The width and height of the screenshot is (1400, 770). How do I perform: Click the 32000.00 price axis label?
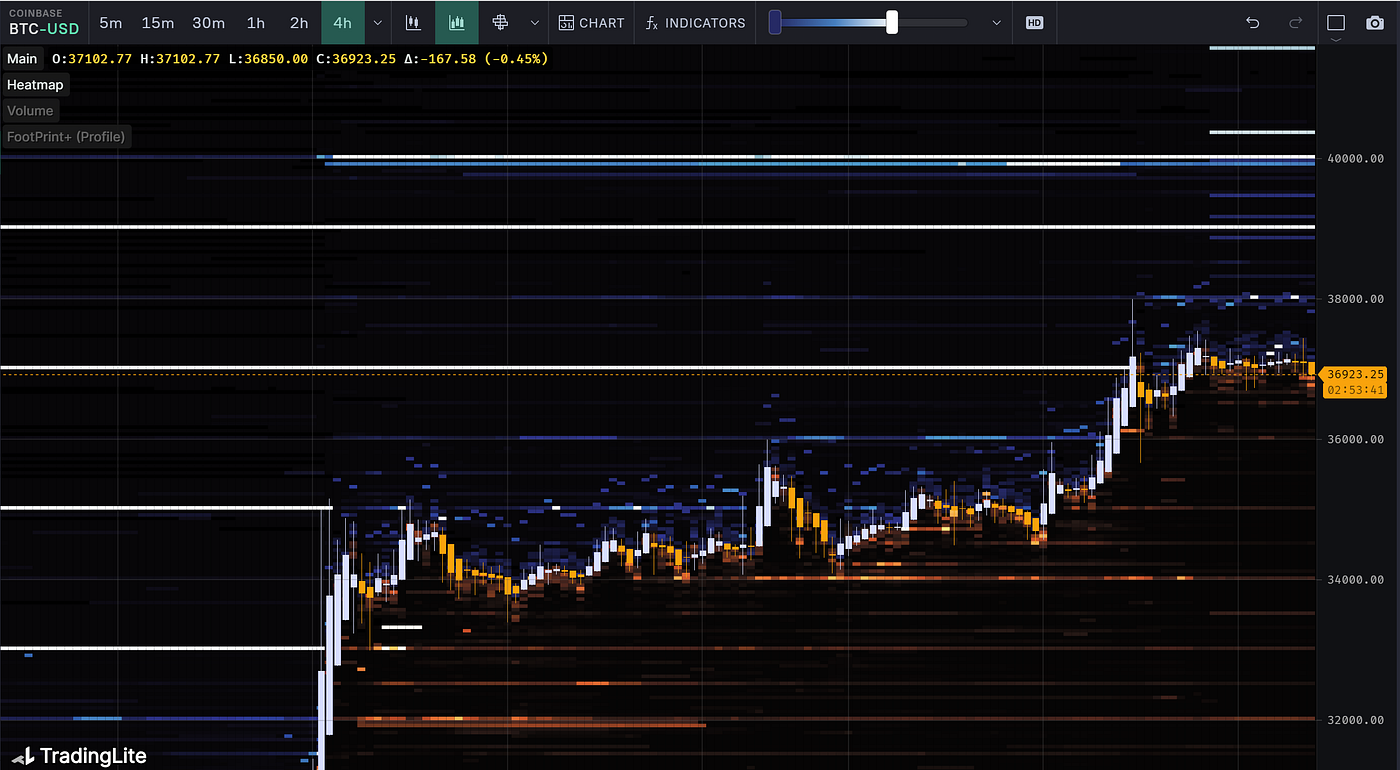click(1356, 720)
